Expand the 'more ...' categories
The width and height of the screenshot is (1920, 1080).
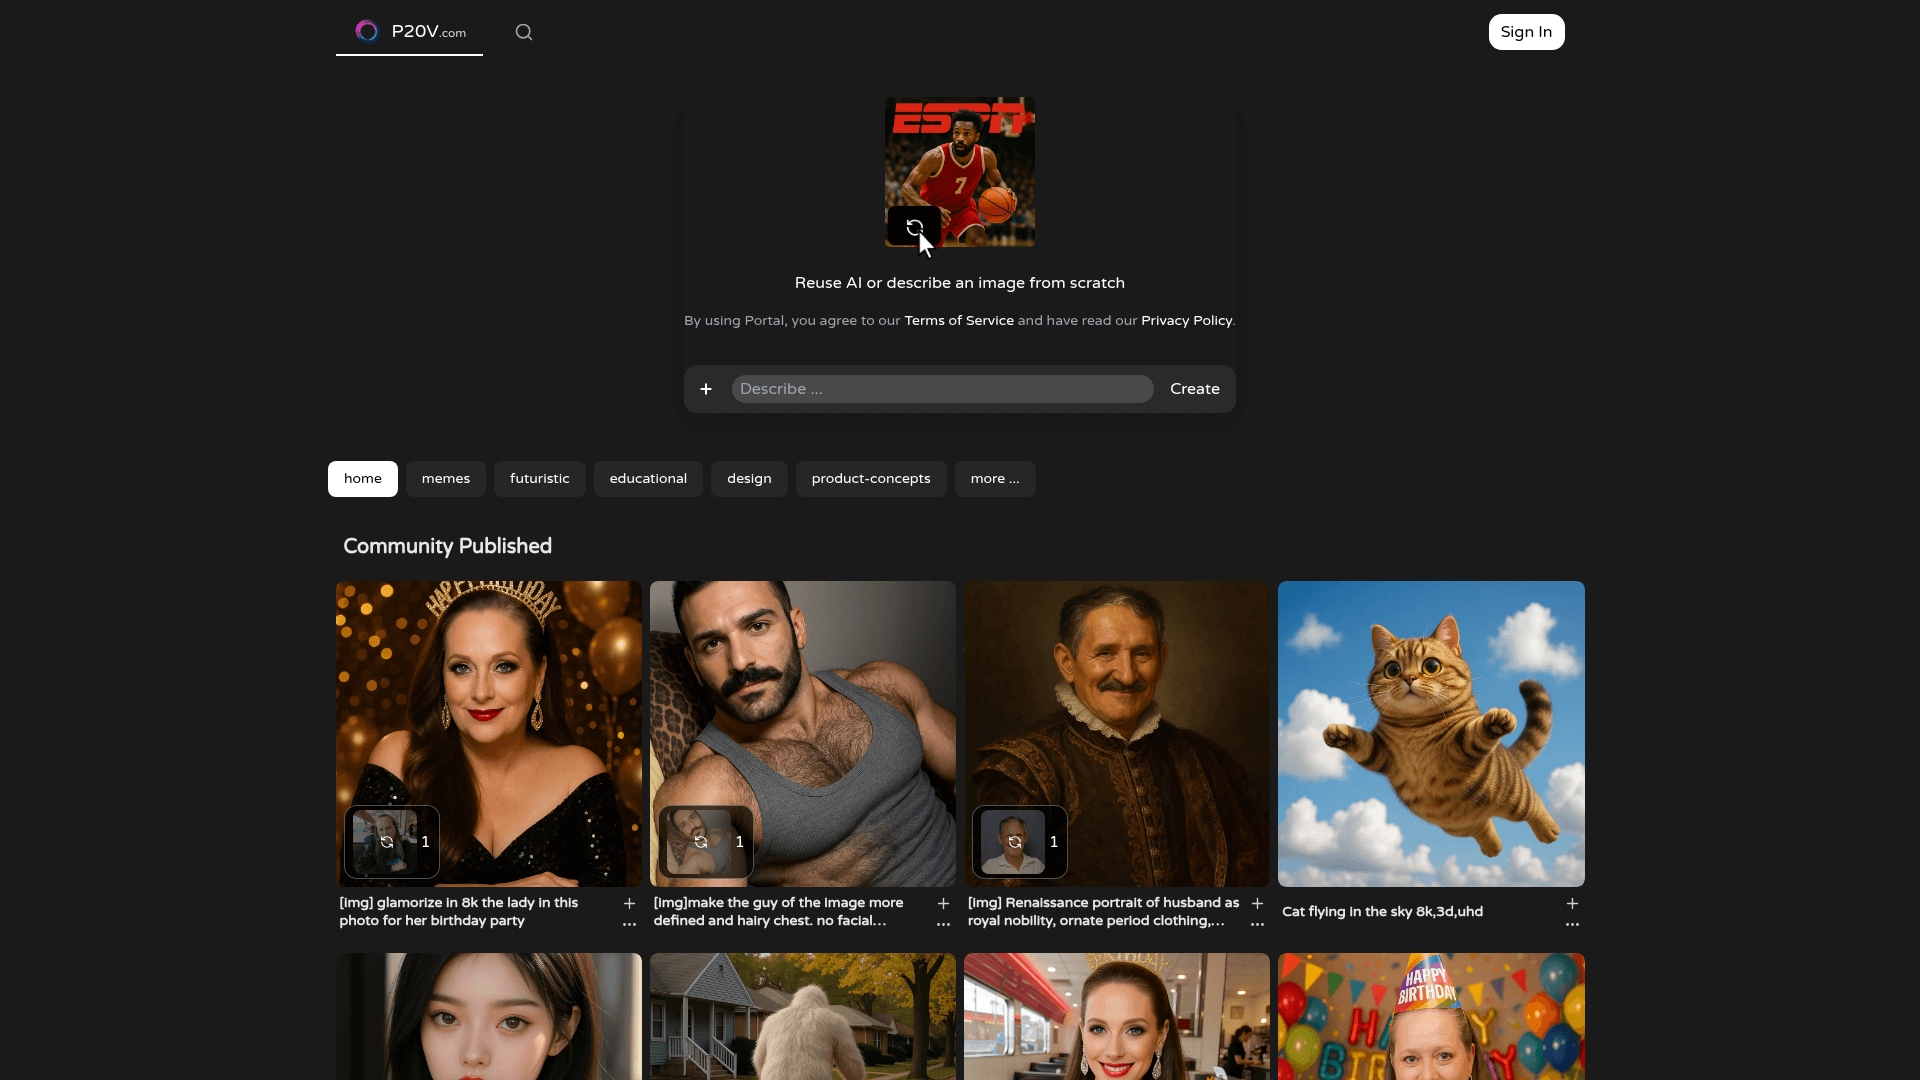[995, 479]
